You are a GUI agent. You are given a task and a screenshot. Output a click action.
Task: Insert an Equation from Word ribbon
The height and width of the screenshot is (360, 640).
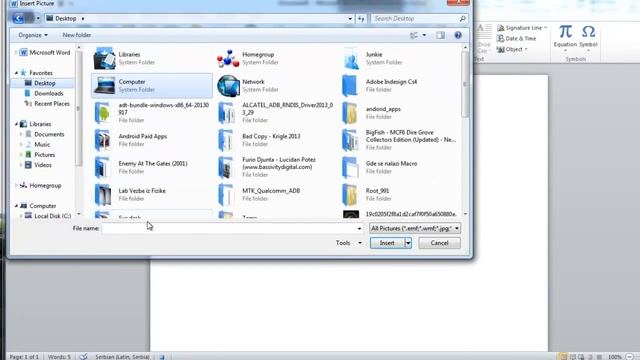565,37
